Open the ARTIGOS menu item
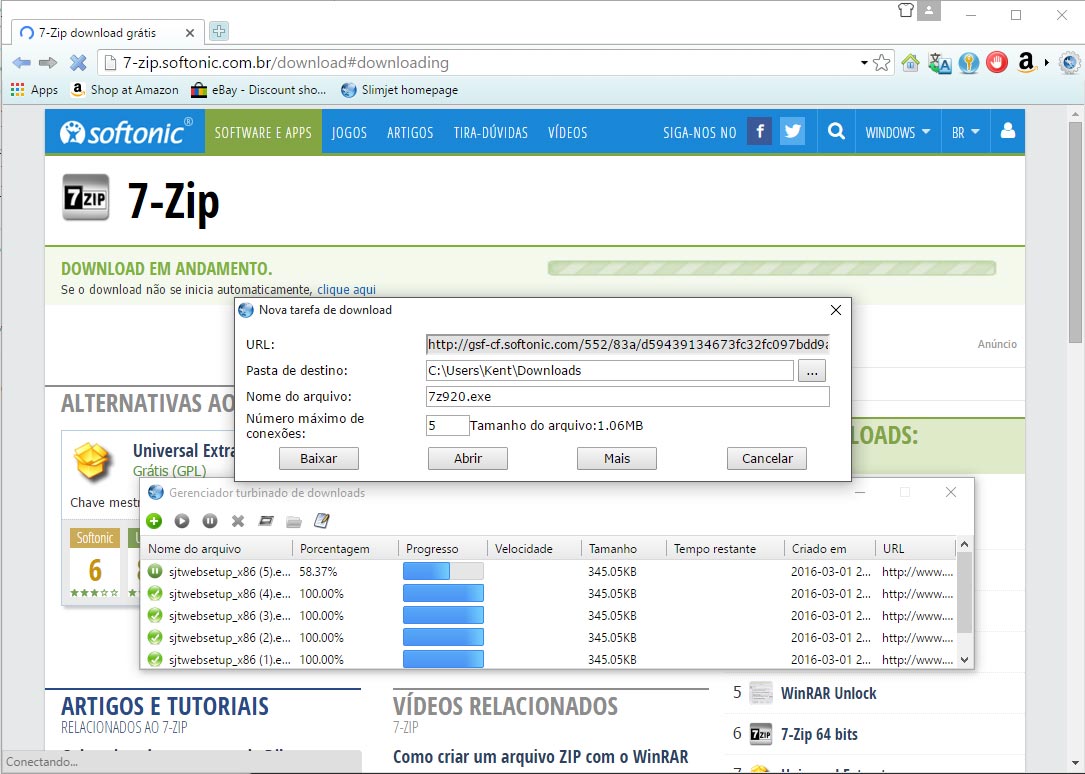1085x774 pixels. 410,132
